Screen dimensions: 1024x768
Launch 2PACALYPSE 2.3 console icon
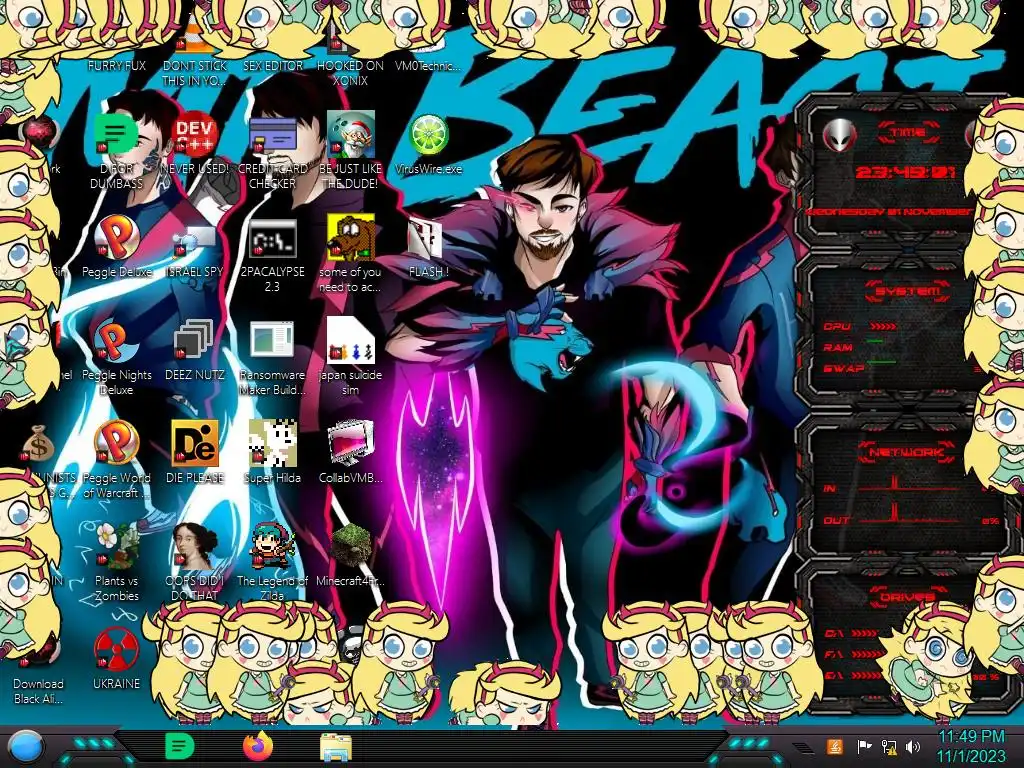pos(272,239)
